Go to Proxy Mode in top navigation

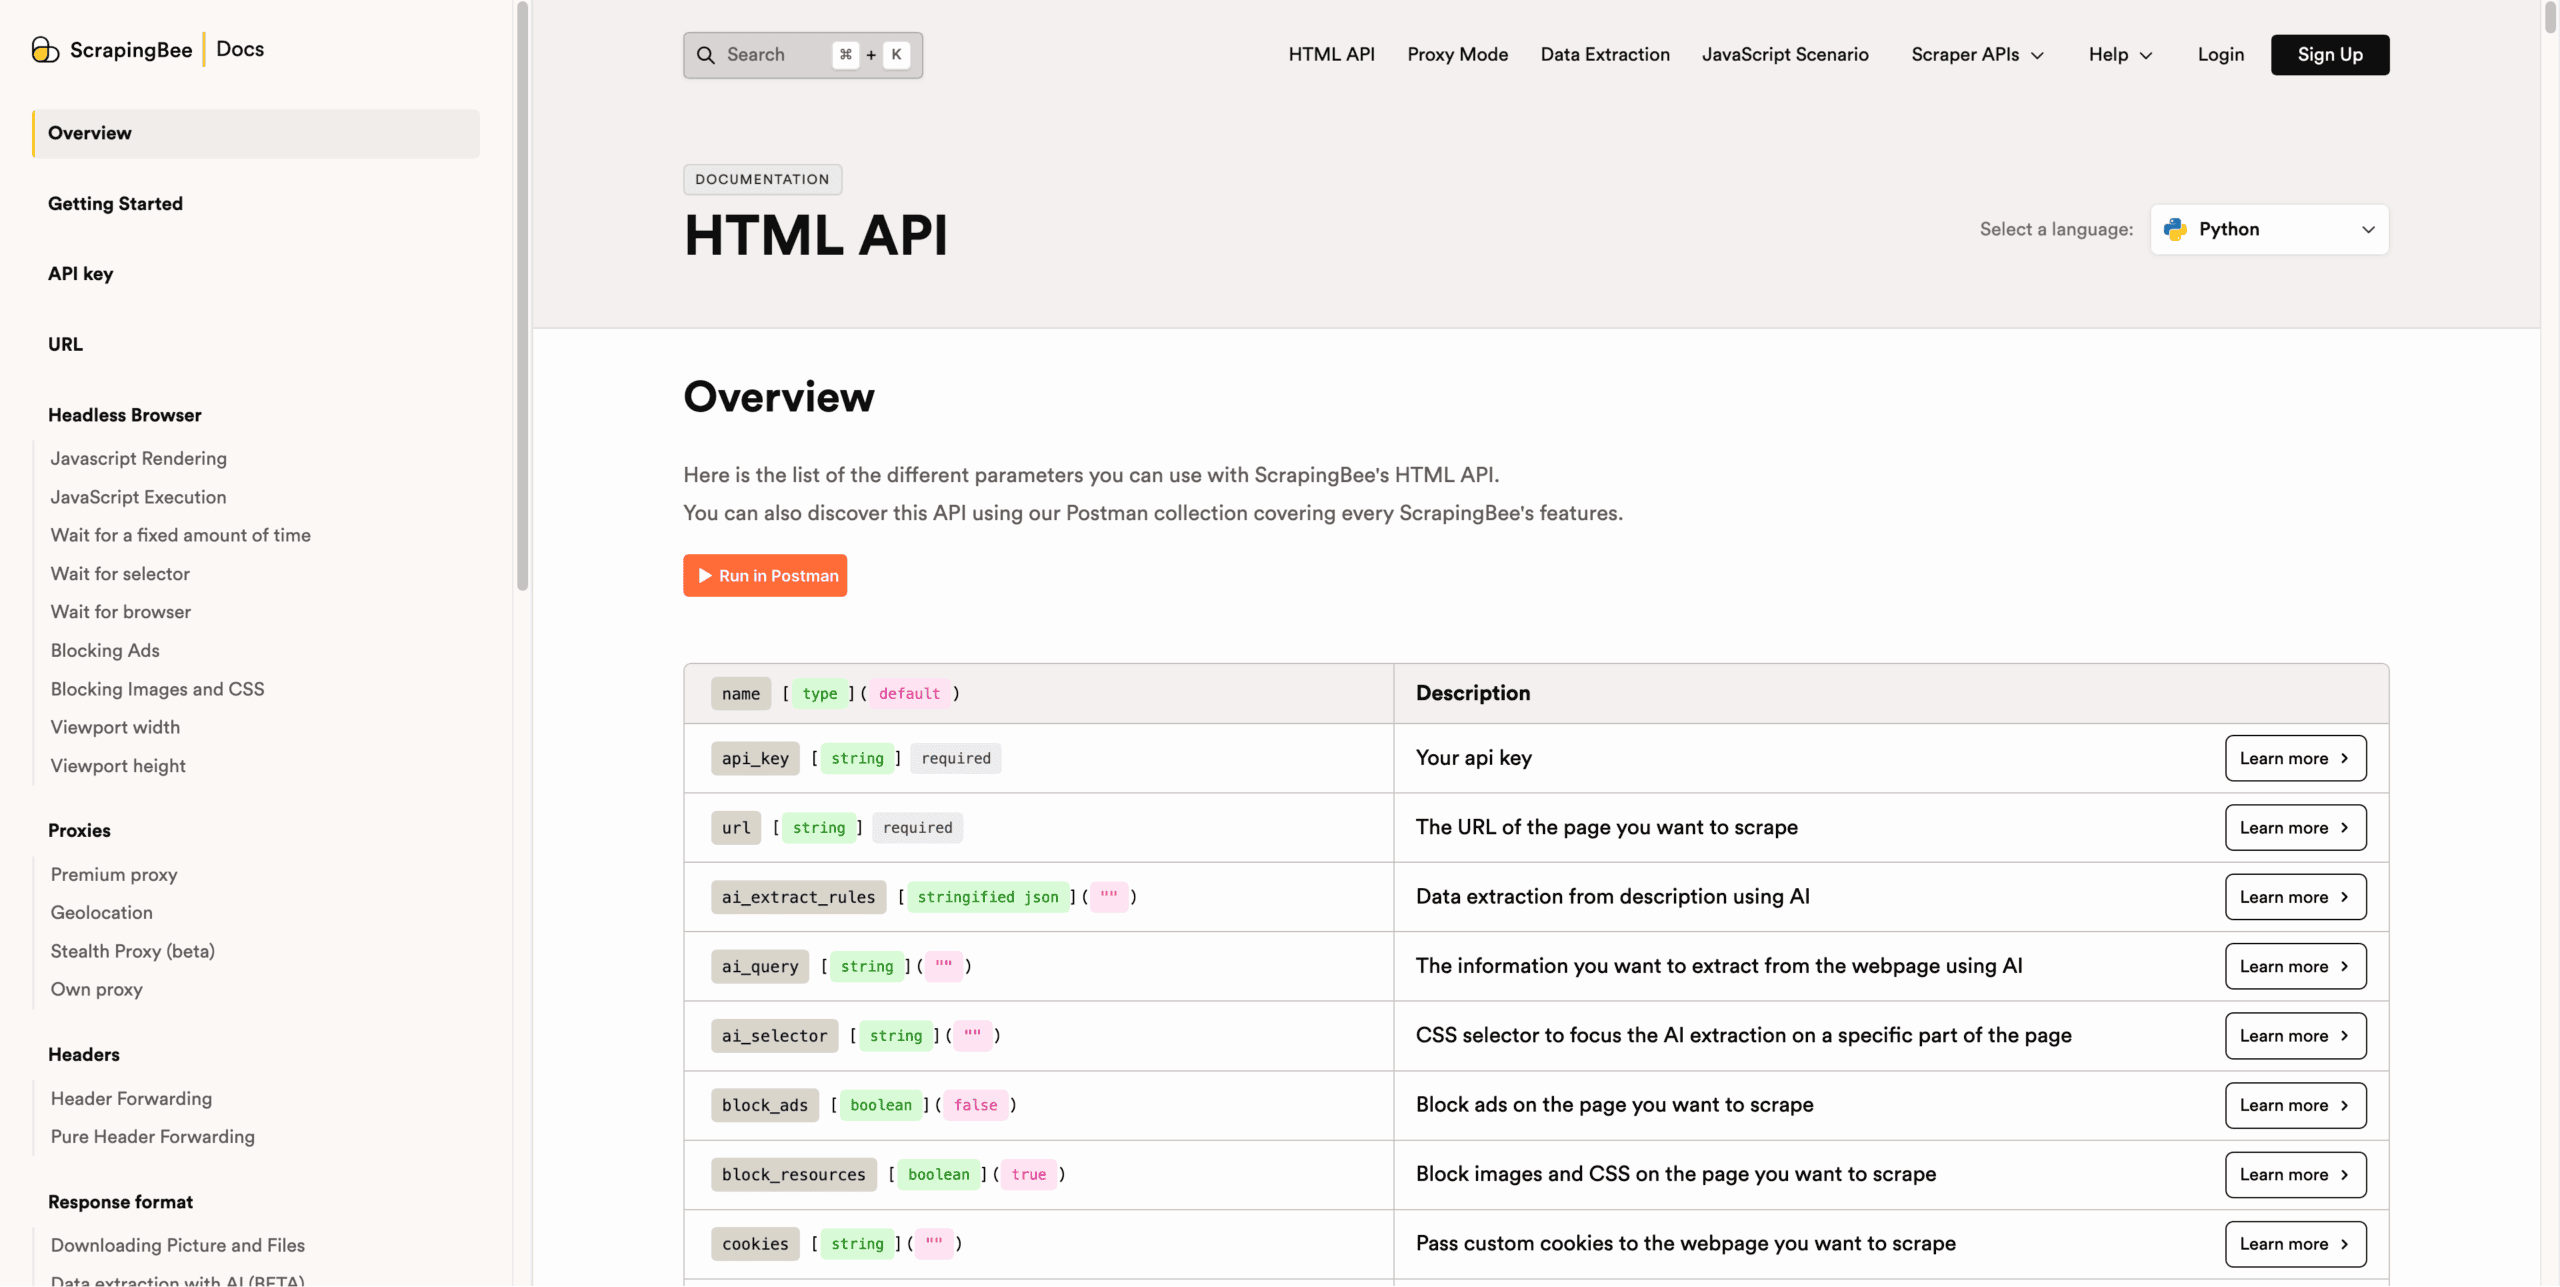coord(1457,55)
